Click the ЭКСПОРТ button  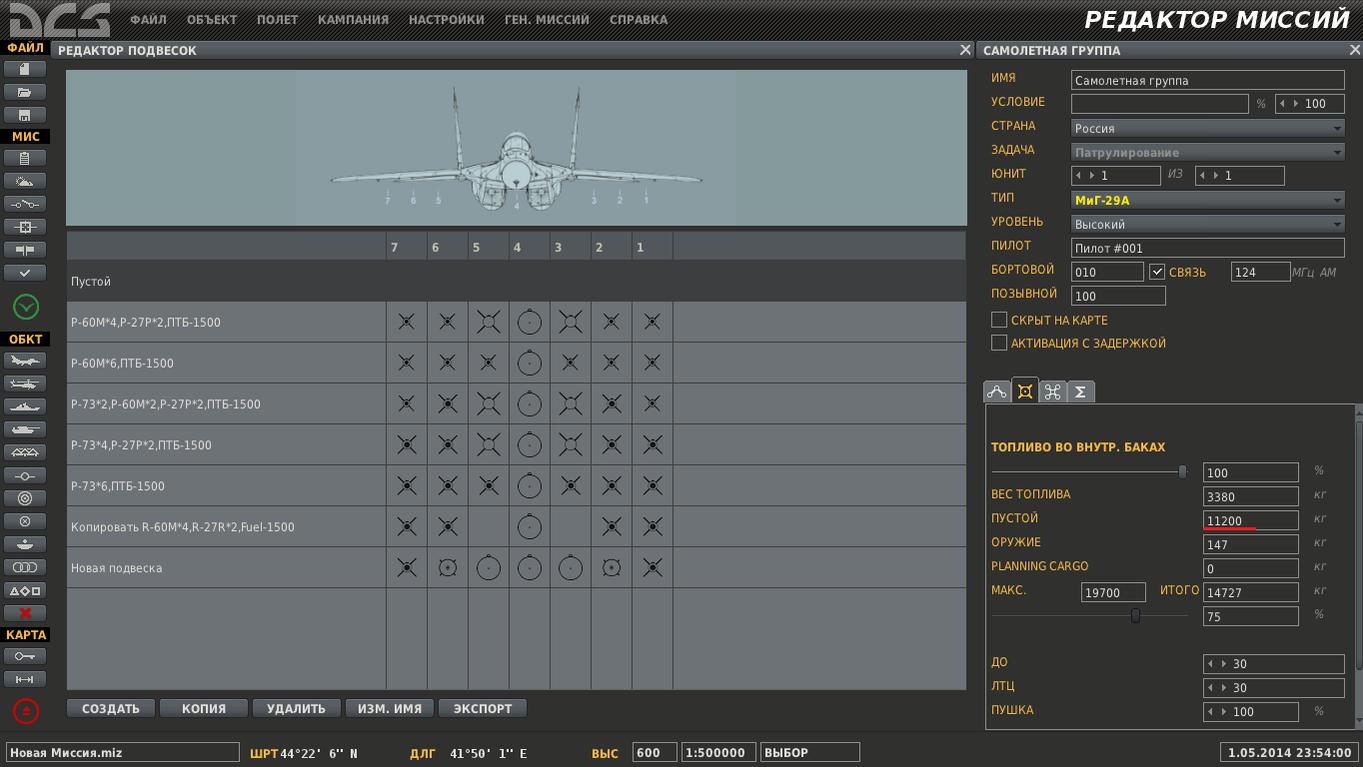[x=483, y=709]
